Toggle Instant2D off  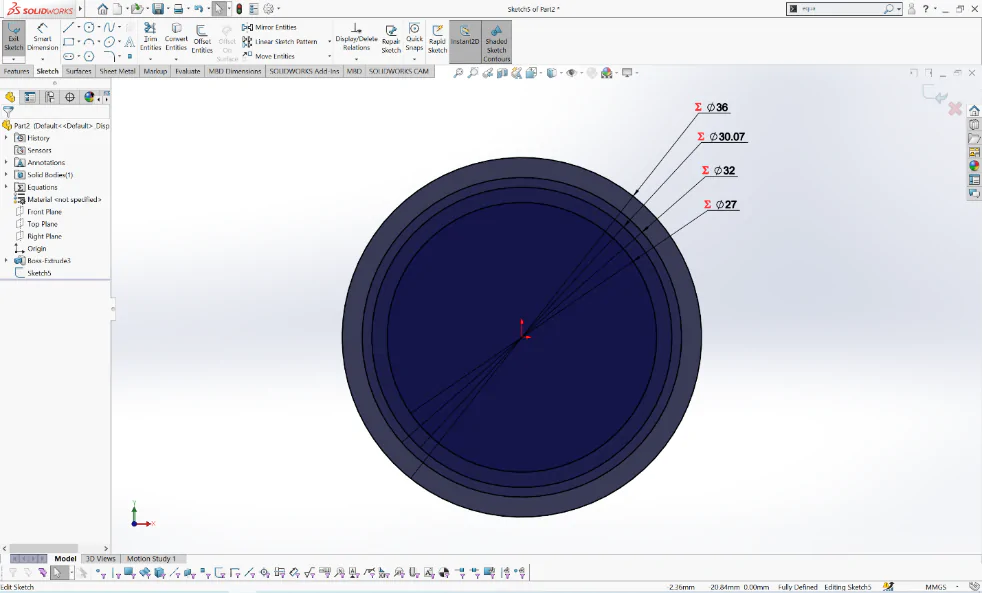pyautogui.click(x=465, y=41)
